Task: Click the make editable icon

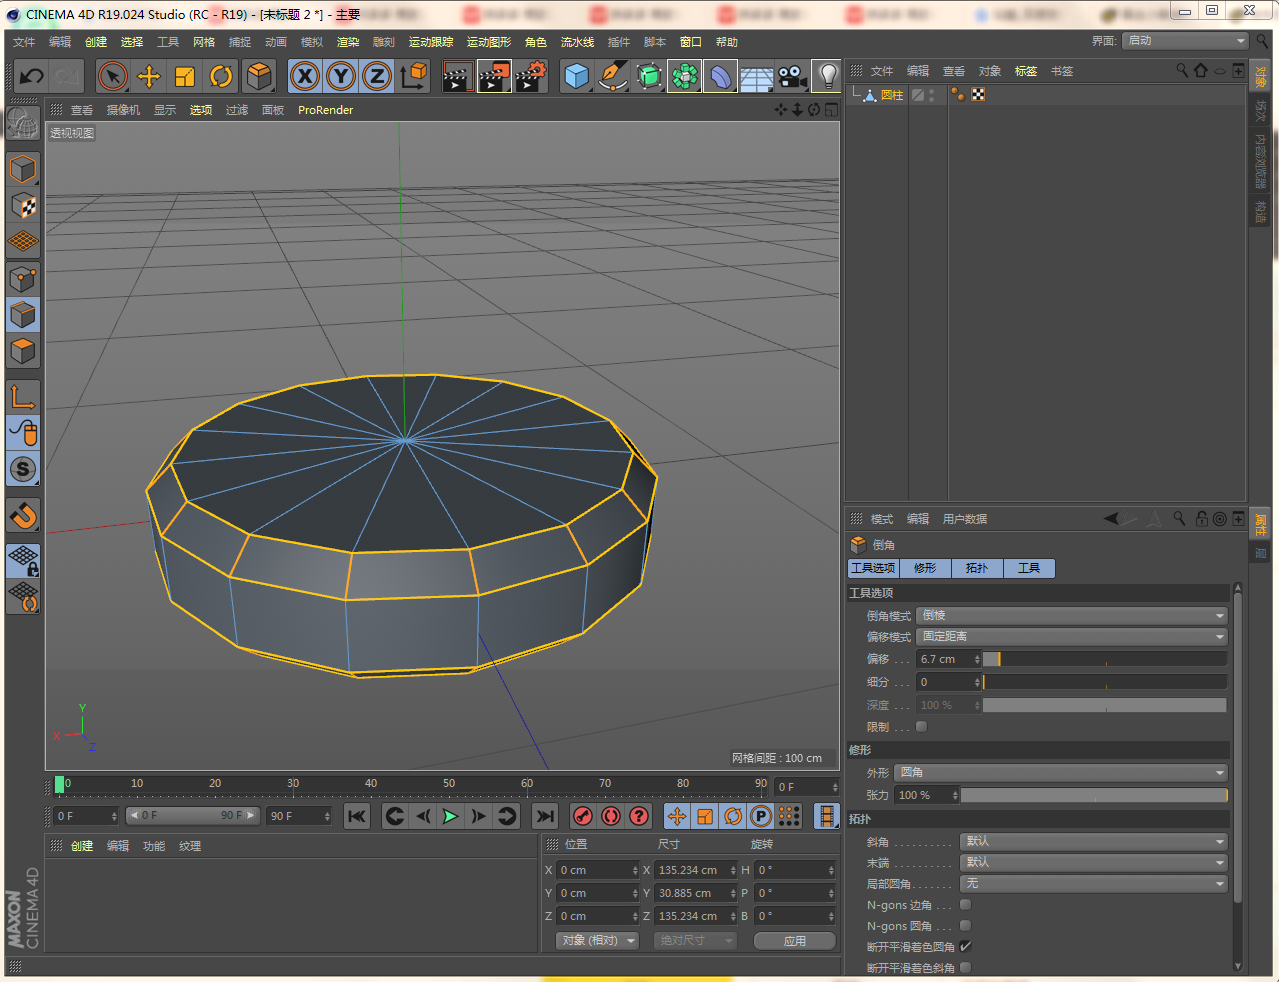Action: click(23, 124)
